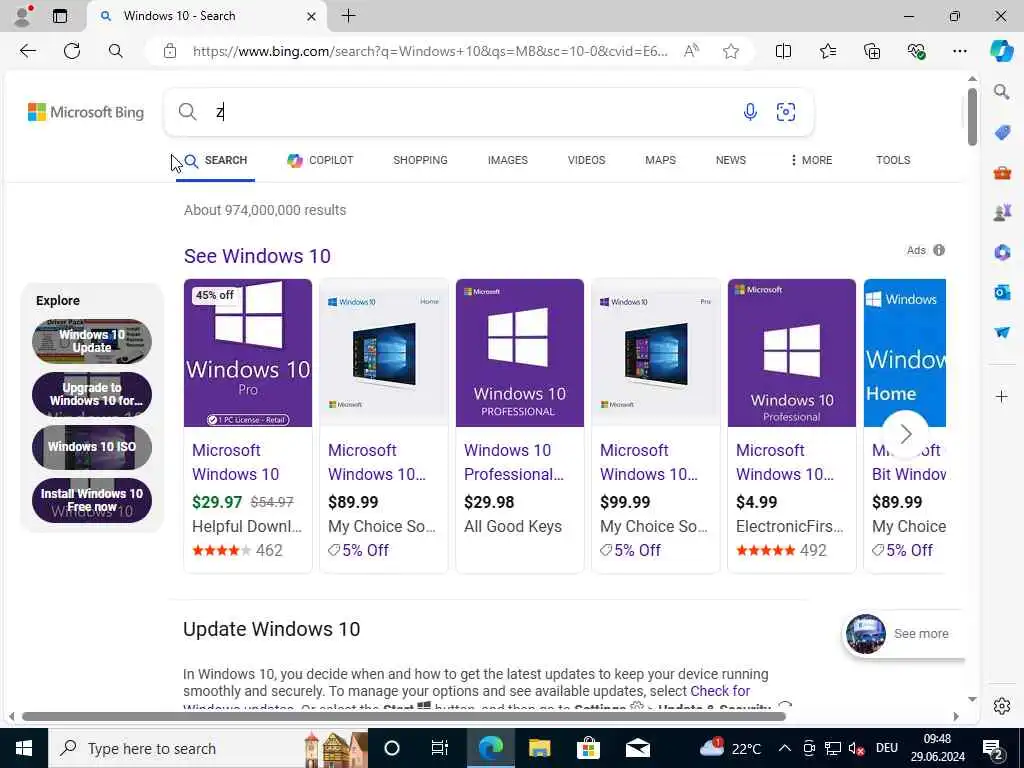The height and width of the screenshot is (768, 1024).
Task: Click the See more floating button
Action: (x=903, y=633)
